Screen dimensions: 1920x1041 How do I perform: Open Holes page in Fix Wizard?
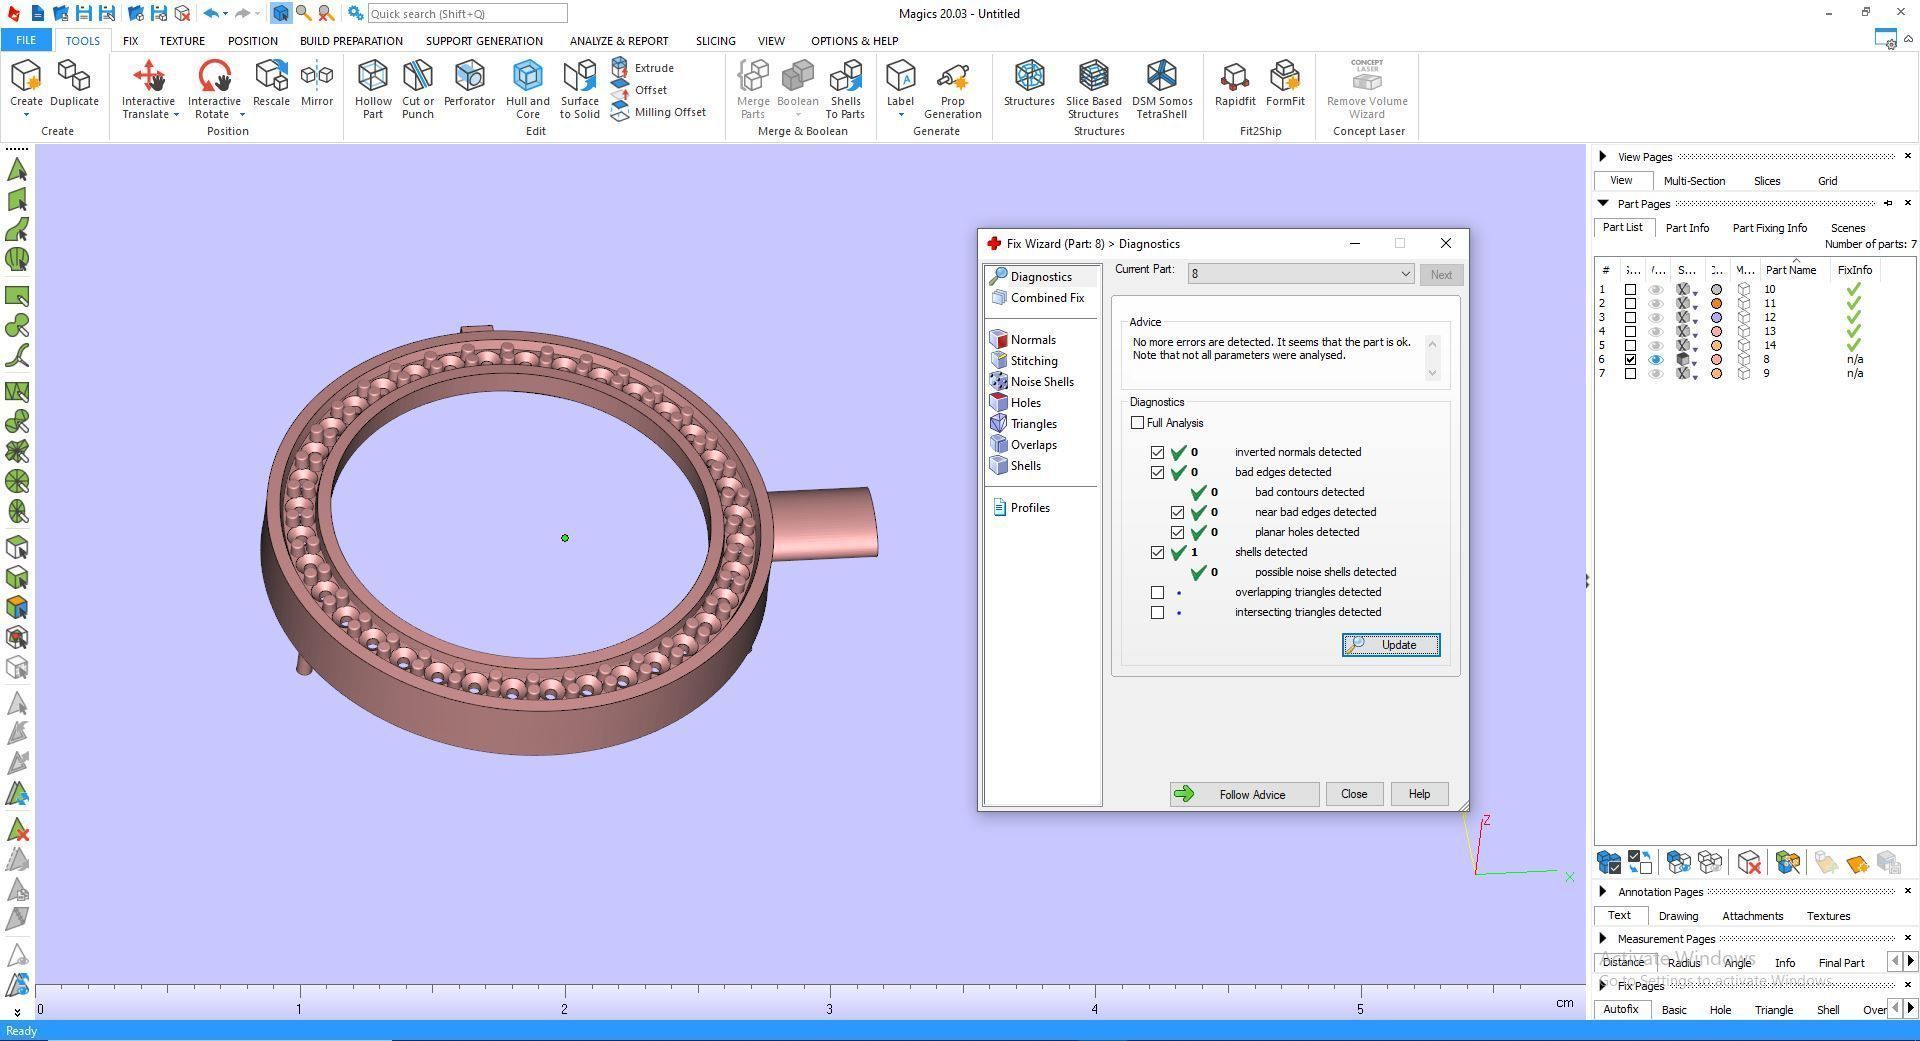(1015, 403)
